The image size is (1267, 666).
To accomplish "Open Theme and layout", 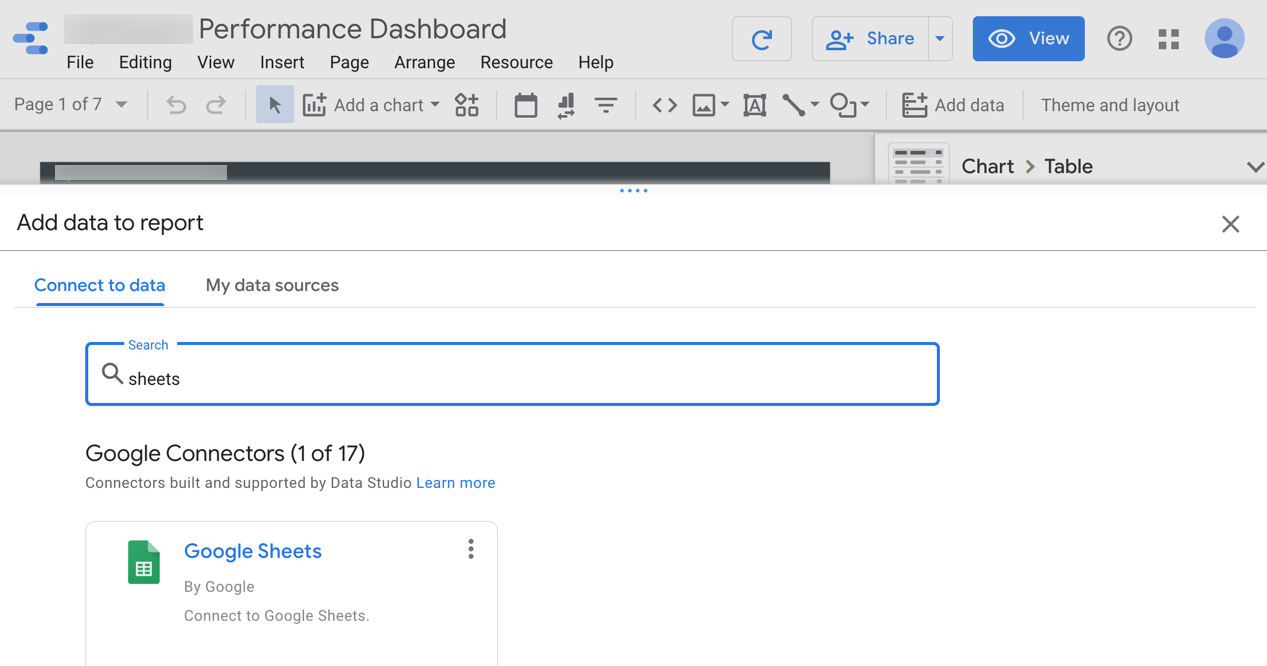I will click(1110, 105).
